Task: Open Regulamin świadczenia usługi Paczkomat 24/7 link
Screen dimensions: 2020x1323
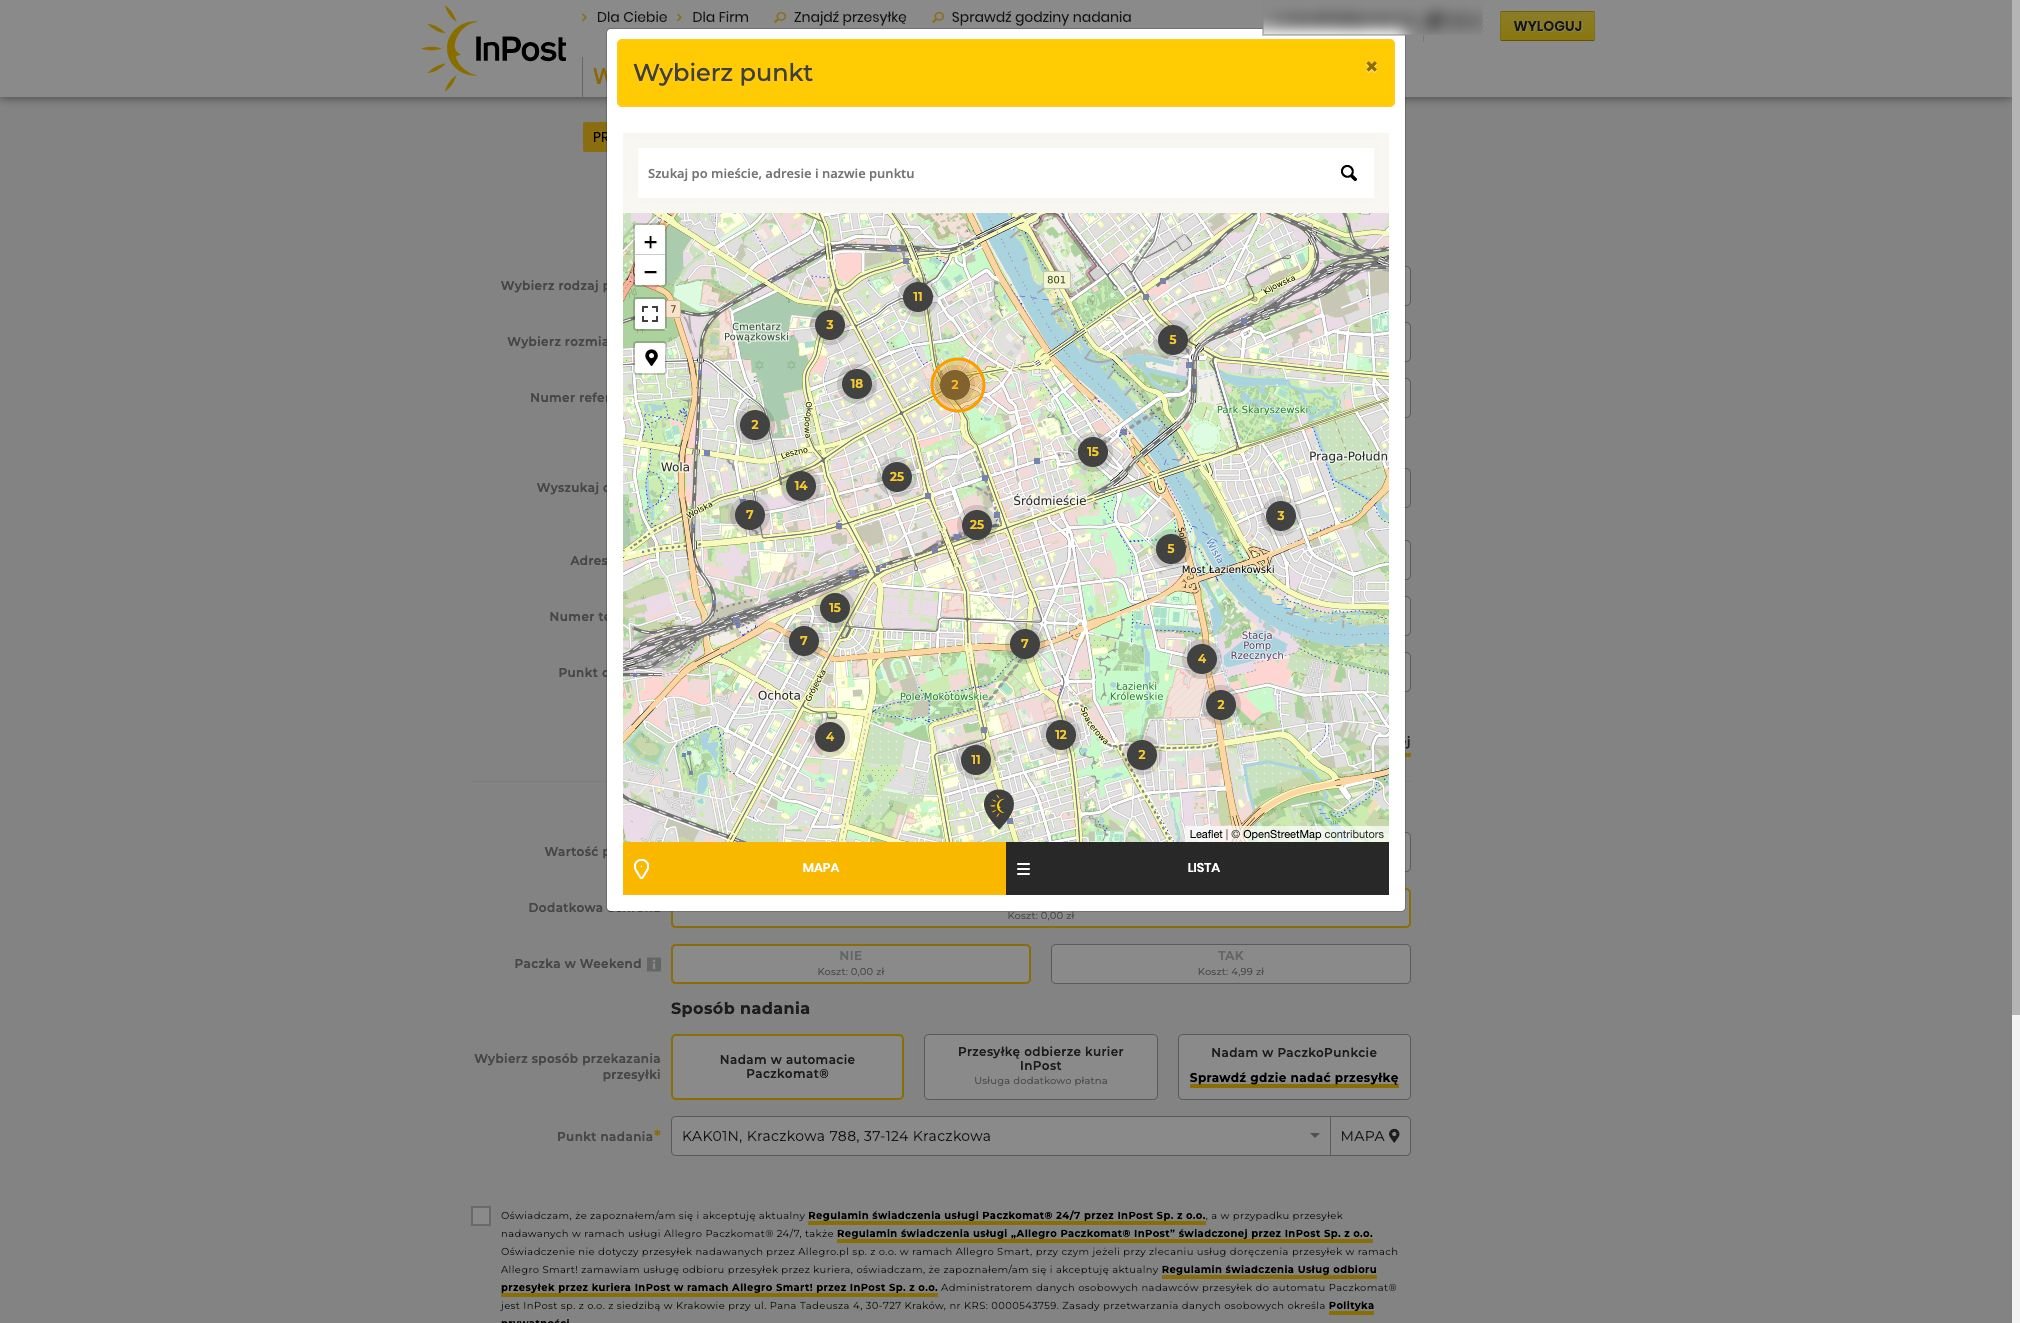Action: [x=1007, y=1216]
